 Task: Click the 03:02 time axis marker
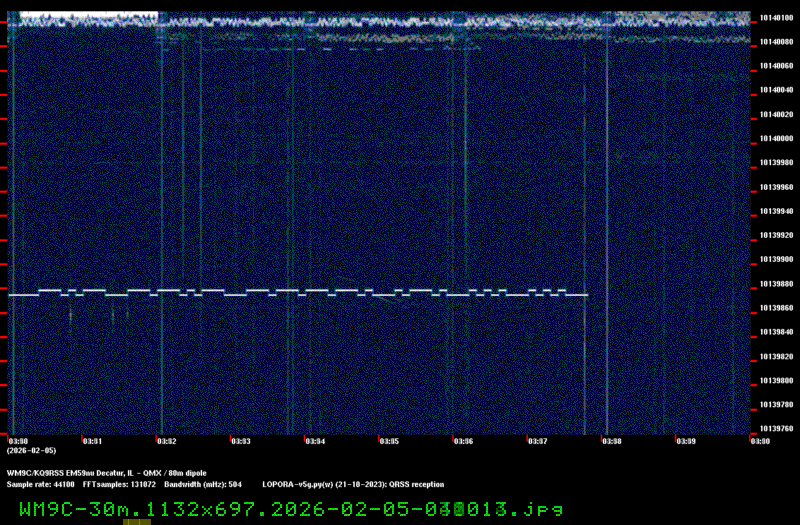point(166,440)
